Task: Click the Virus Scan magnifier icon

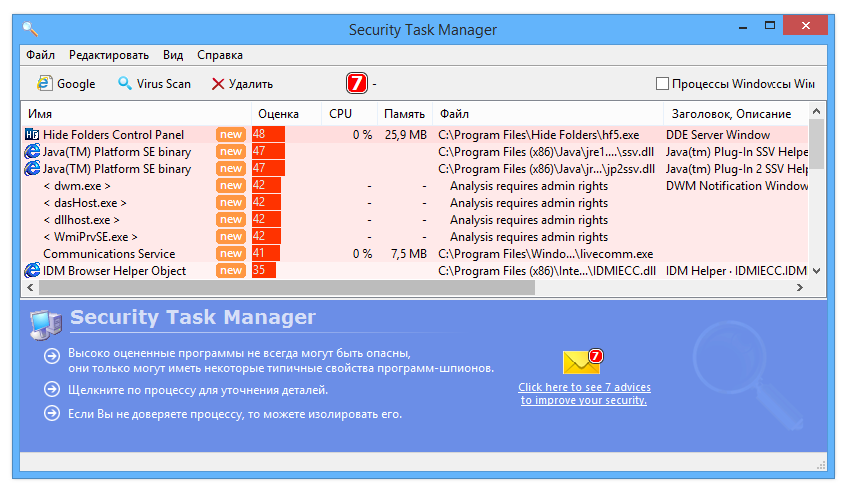Action: click(x=125, y=83)
